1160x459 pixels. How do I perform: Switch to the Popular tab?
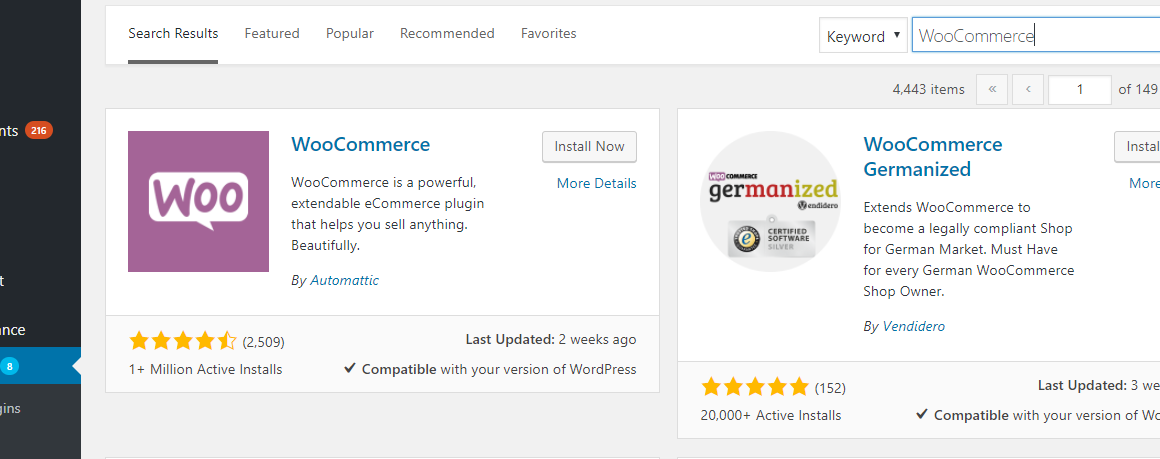coord(350,33)
